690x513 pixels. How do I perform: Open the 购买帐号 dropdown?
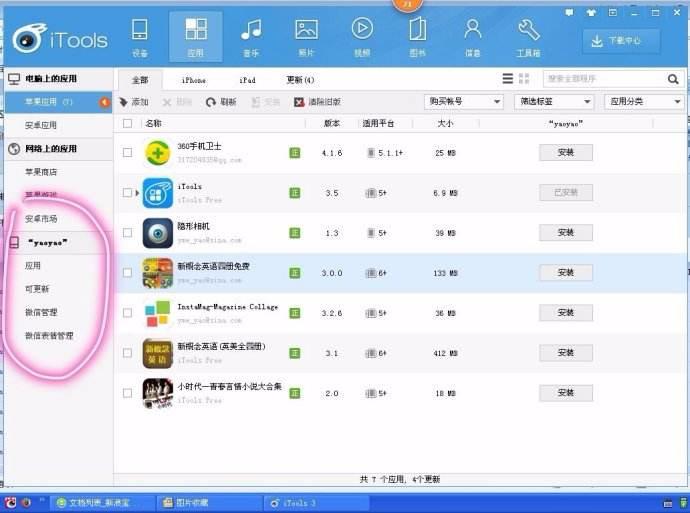tap(463, 102)
